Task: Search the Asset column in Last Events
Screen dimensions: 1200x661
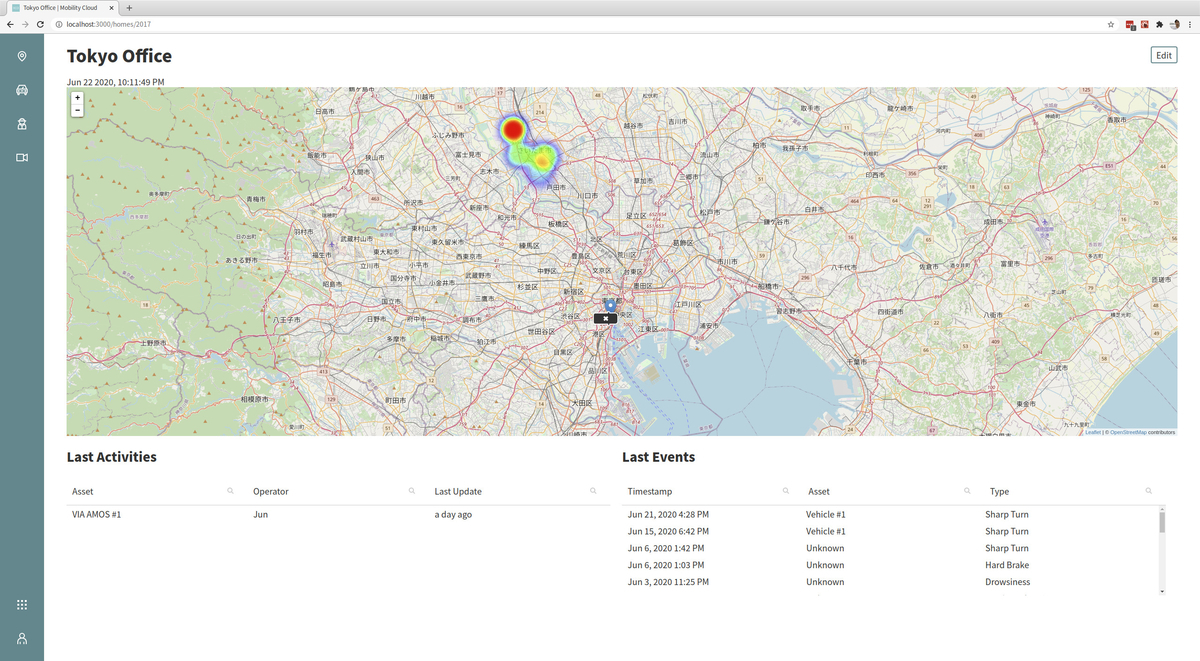Action: point(967,491)
